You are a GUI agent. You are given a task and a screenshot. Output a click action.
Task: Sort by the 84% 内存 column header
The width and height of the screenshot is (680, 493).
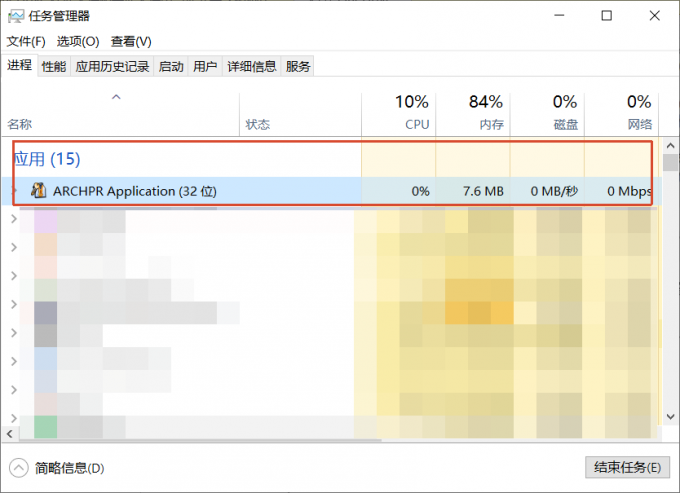(473, 114)
